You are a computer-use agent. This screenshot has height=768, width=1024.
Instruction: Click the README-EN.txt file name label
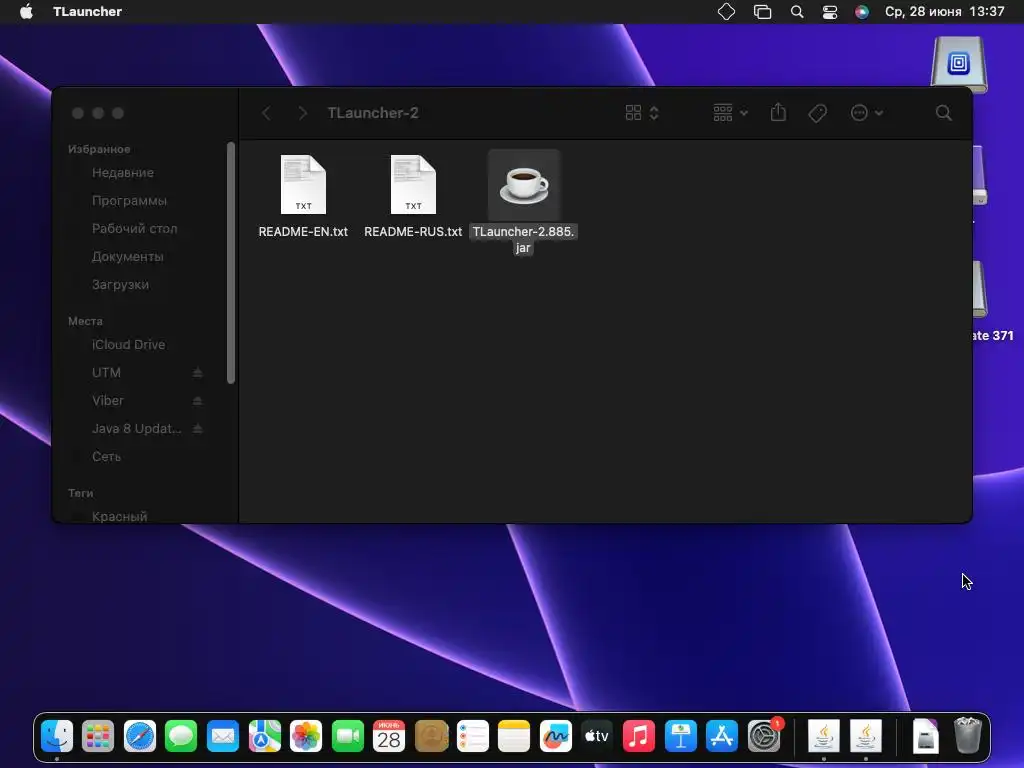[303, 232]
